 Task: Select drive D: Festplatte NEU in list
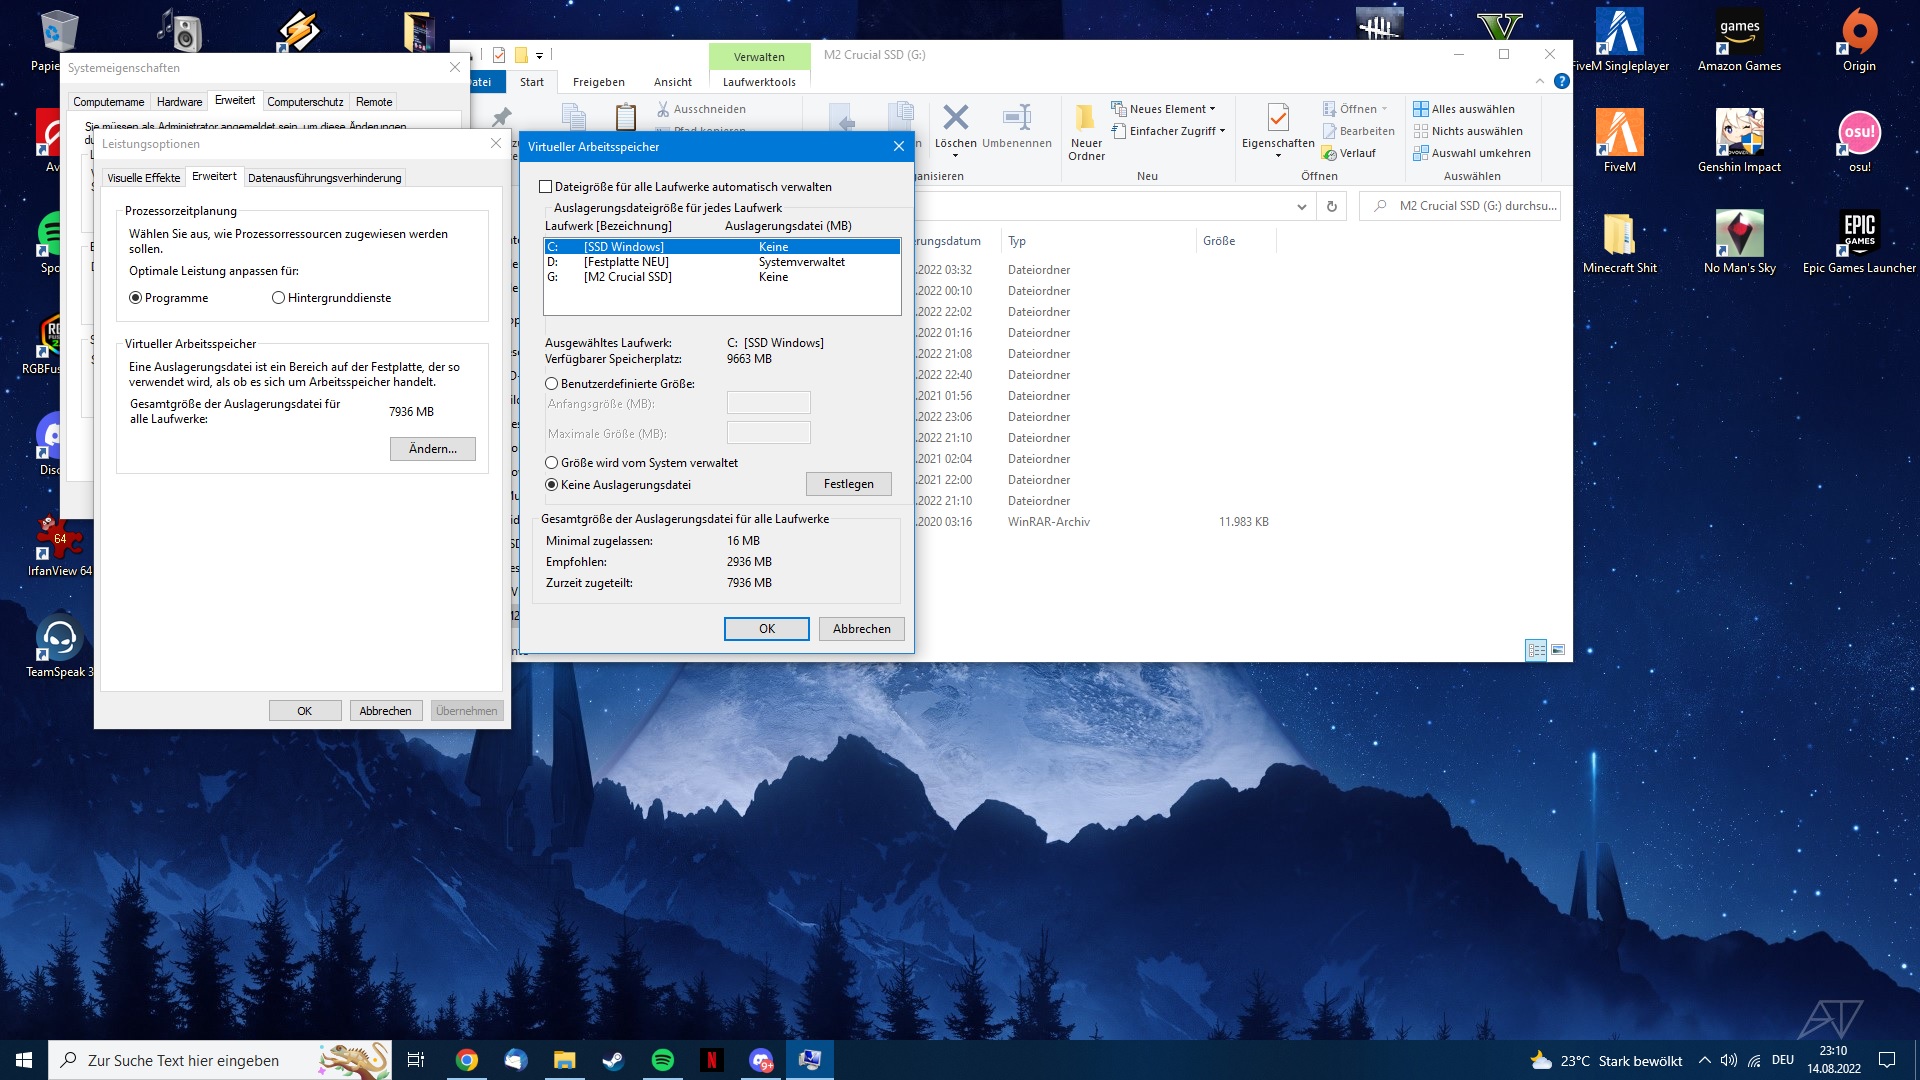click(626, 262)
